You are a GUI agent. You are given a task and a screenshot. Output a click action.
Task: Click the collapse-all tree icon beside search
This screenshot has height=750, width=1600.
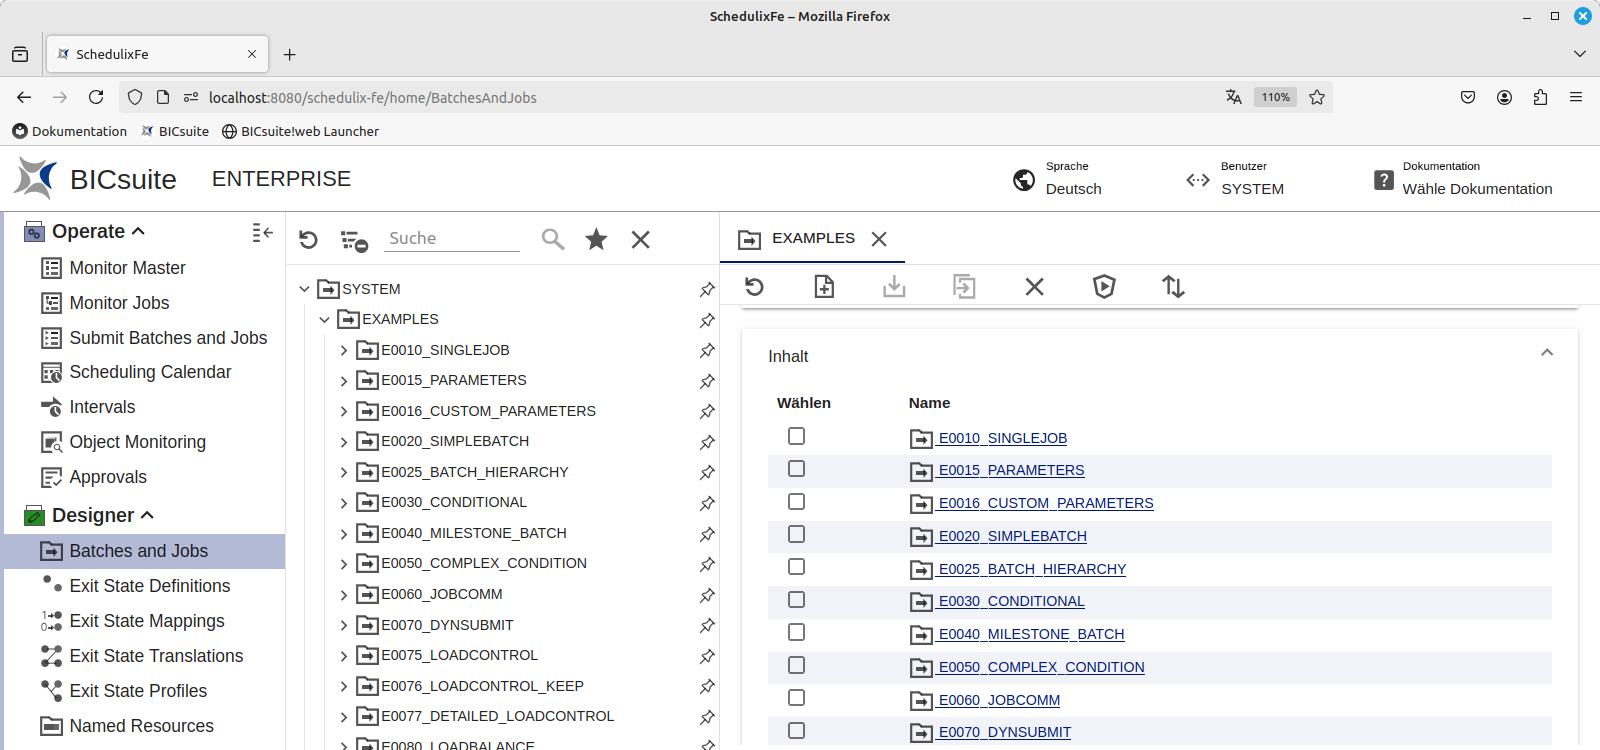click(x=354, y=240)
